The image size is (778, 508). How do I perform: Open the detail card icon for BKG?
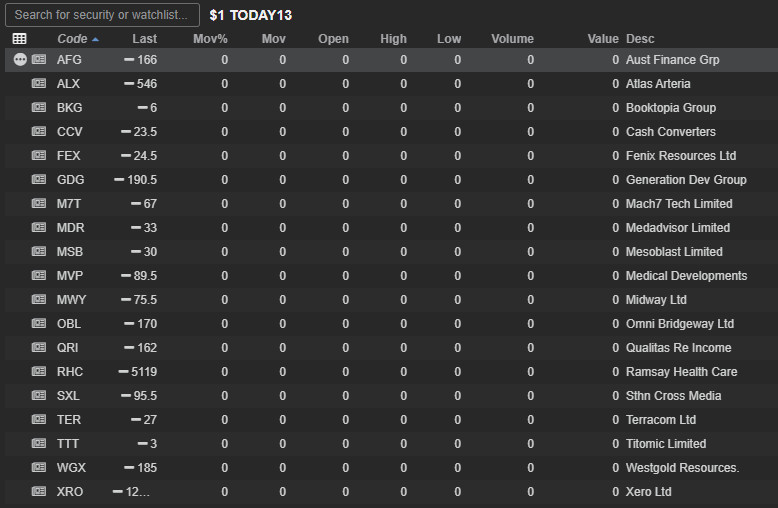[39, 107]
